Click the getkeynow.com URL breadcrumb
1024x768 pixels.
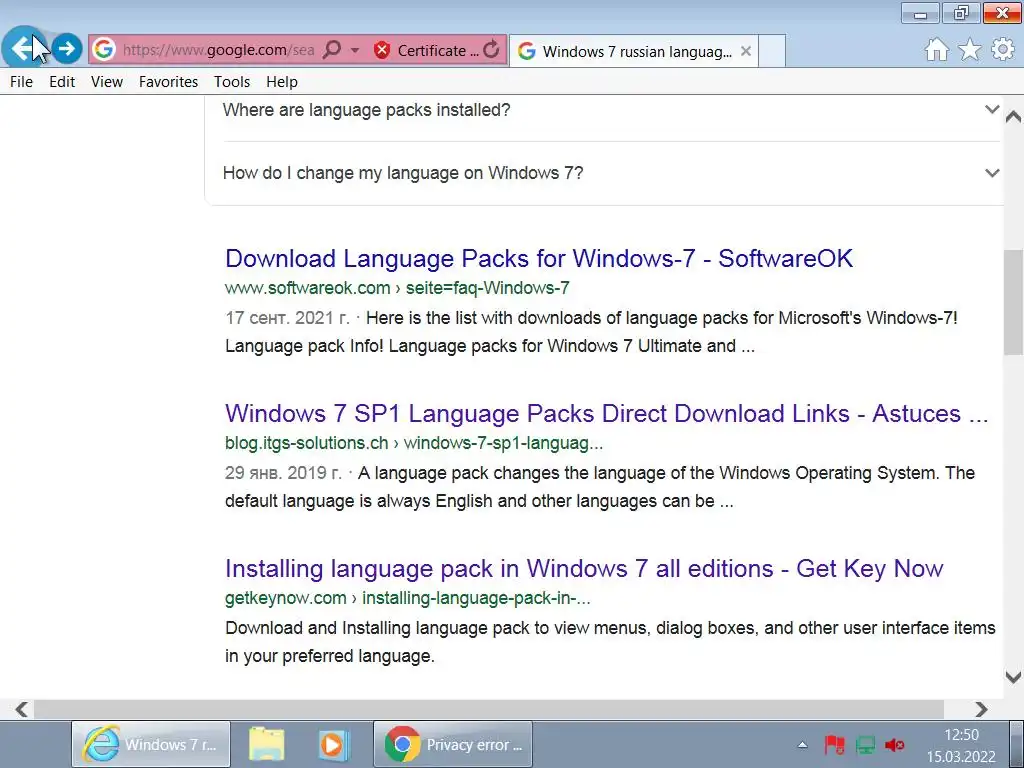pyautogui.click(x=408, y=598)
